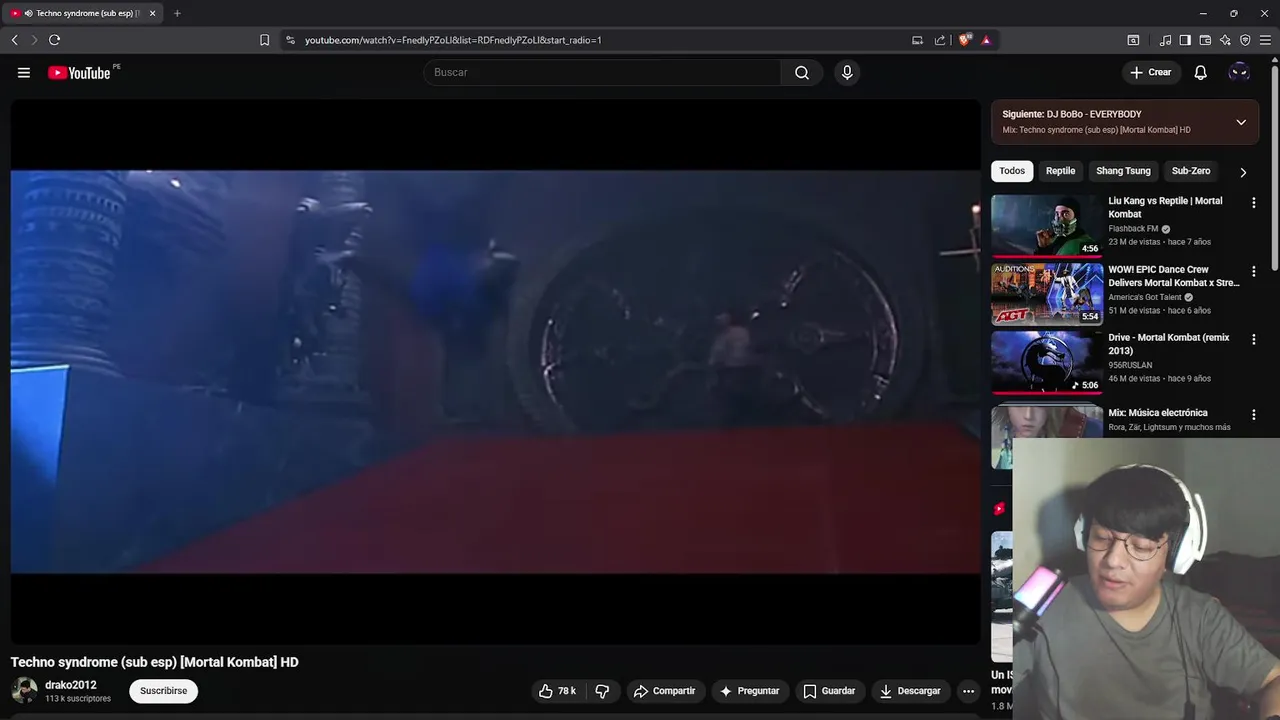Open Mix: Música electrónica title
1280x720 pixels.
pyautogui.click(x=1158, y=413)
